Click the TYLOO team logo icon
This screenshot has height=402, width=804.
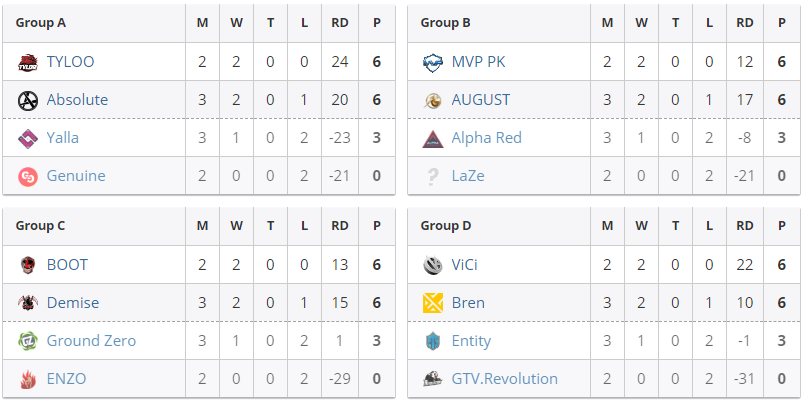tap(28, 63)
